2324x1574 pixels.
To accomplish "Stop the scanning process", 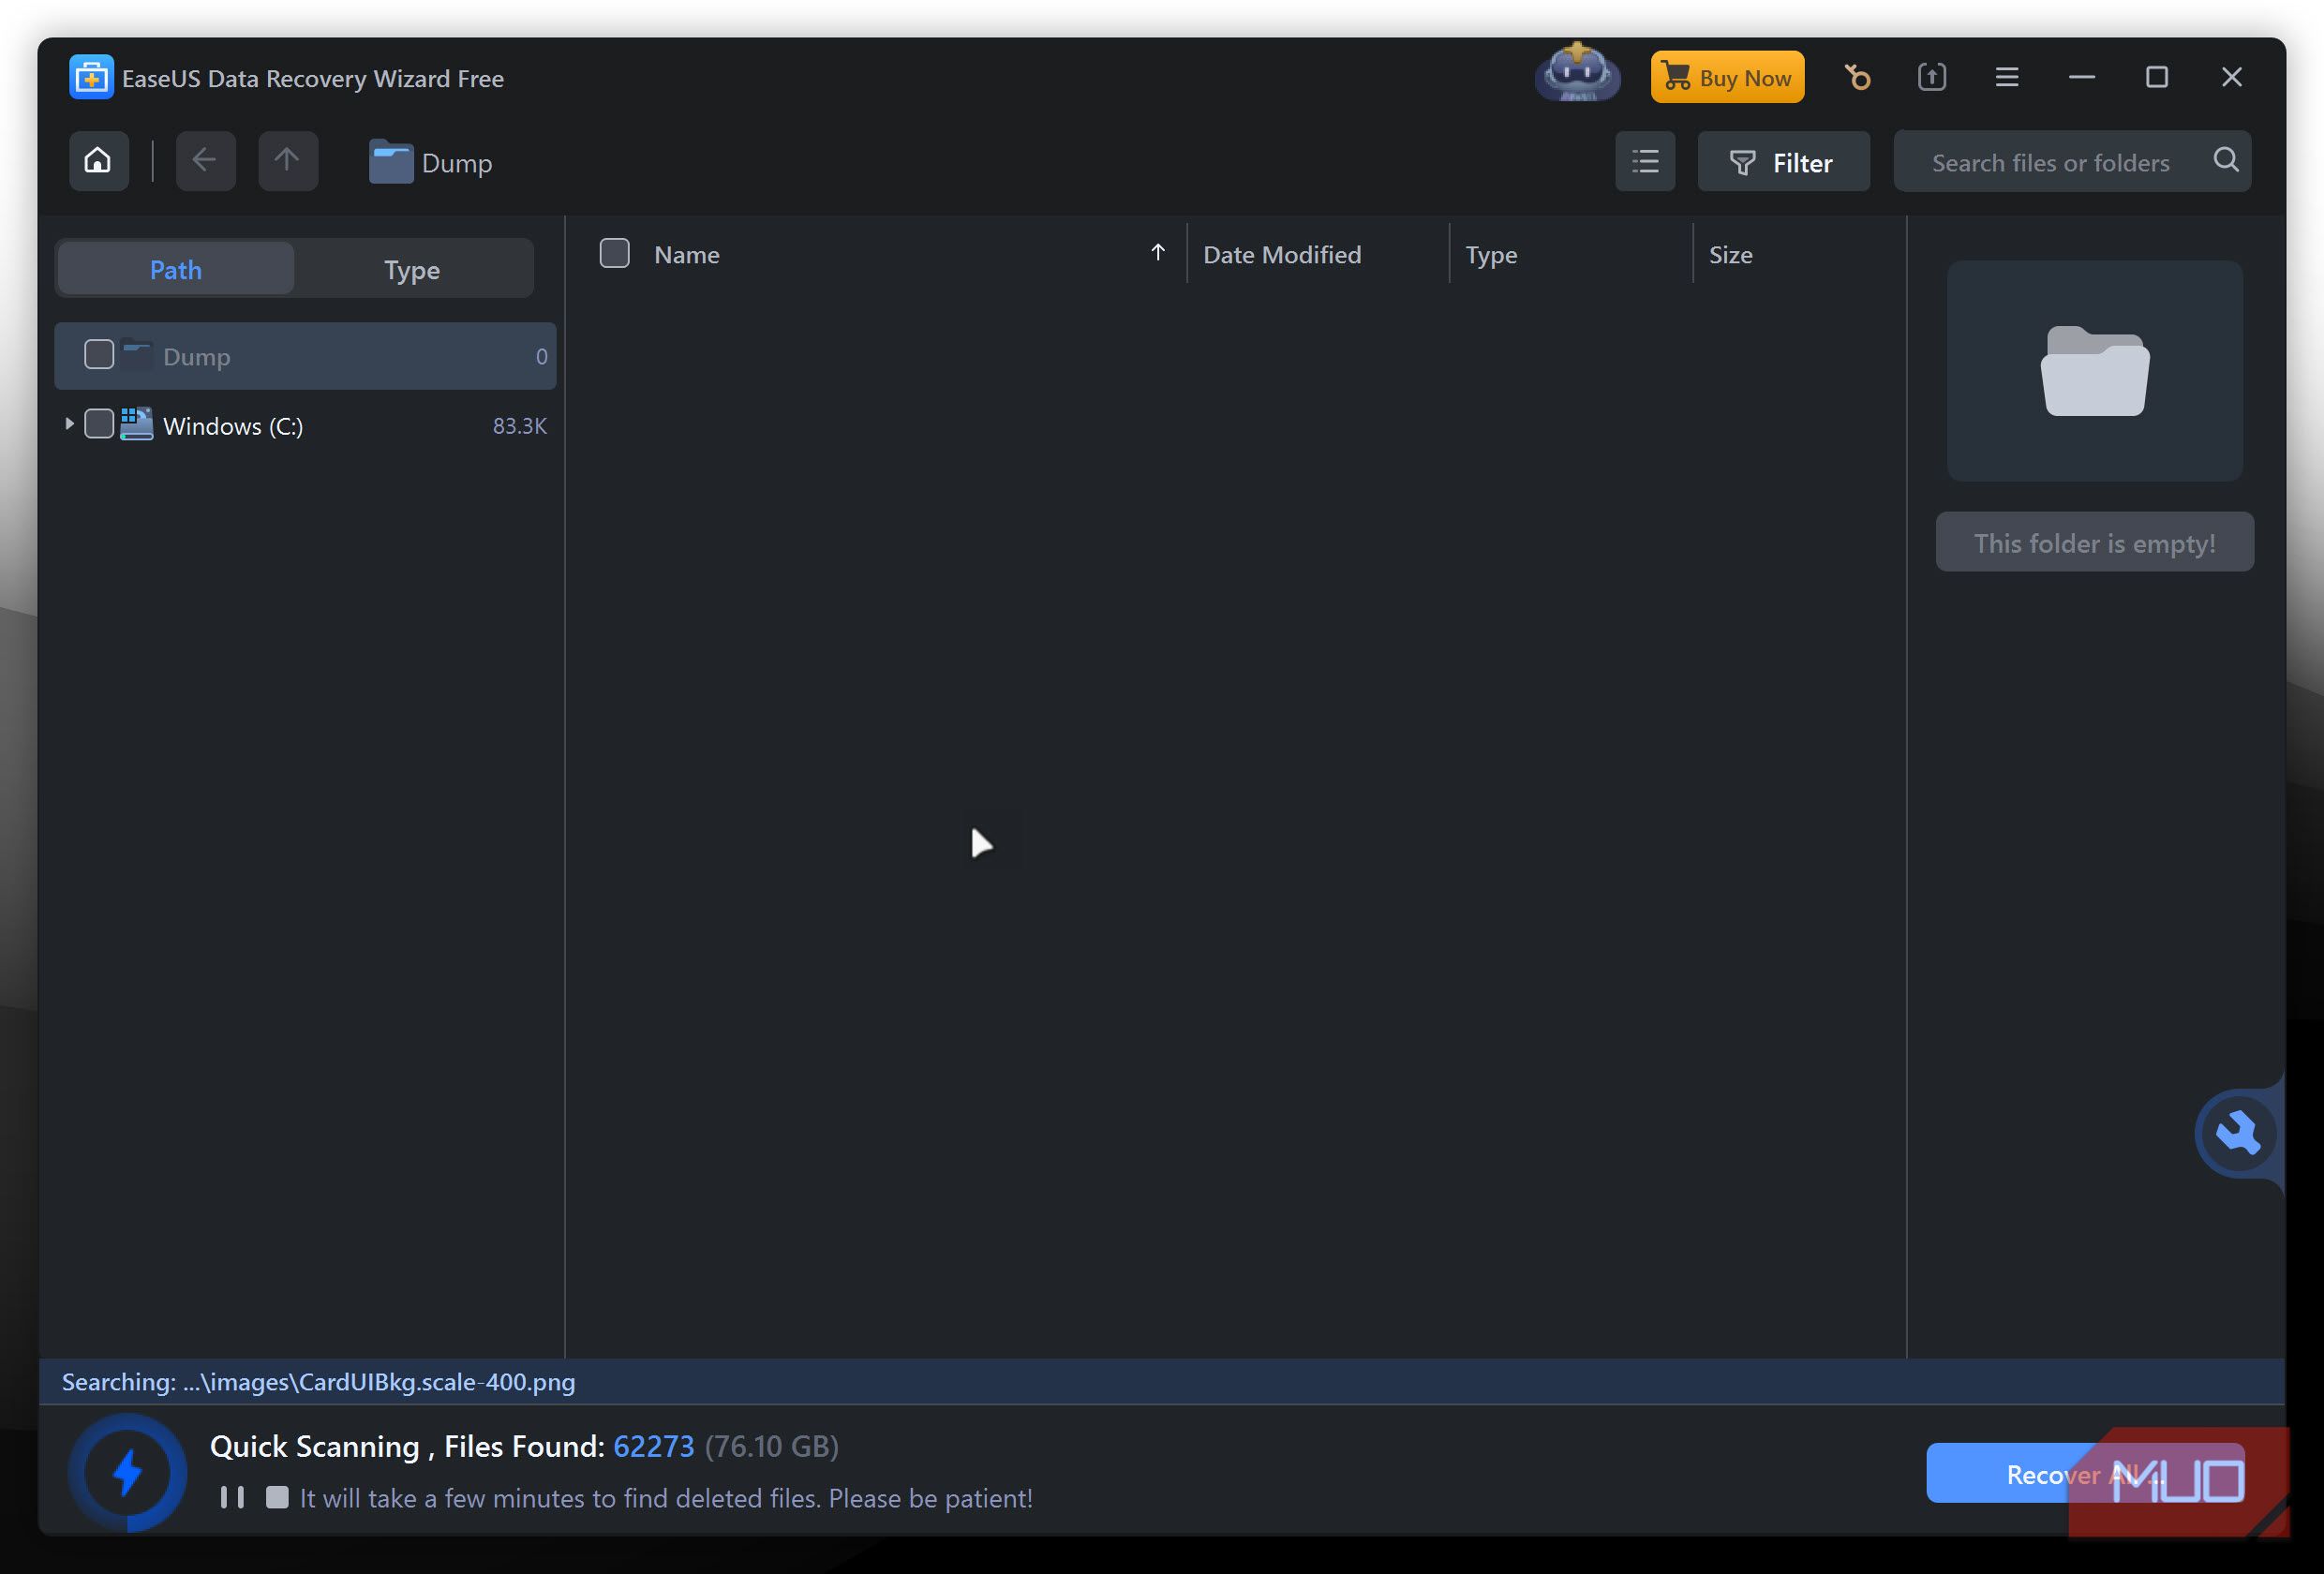I will pyautogui.click(x=277, y=1497).
